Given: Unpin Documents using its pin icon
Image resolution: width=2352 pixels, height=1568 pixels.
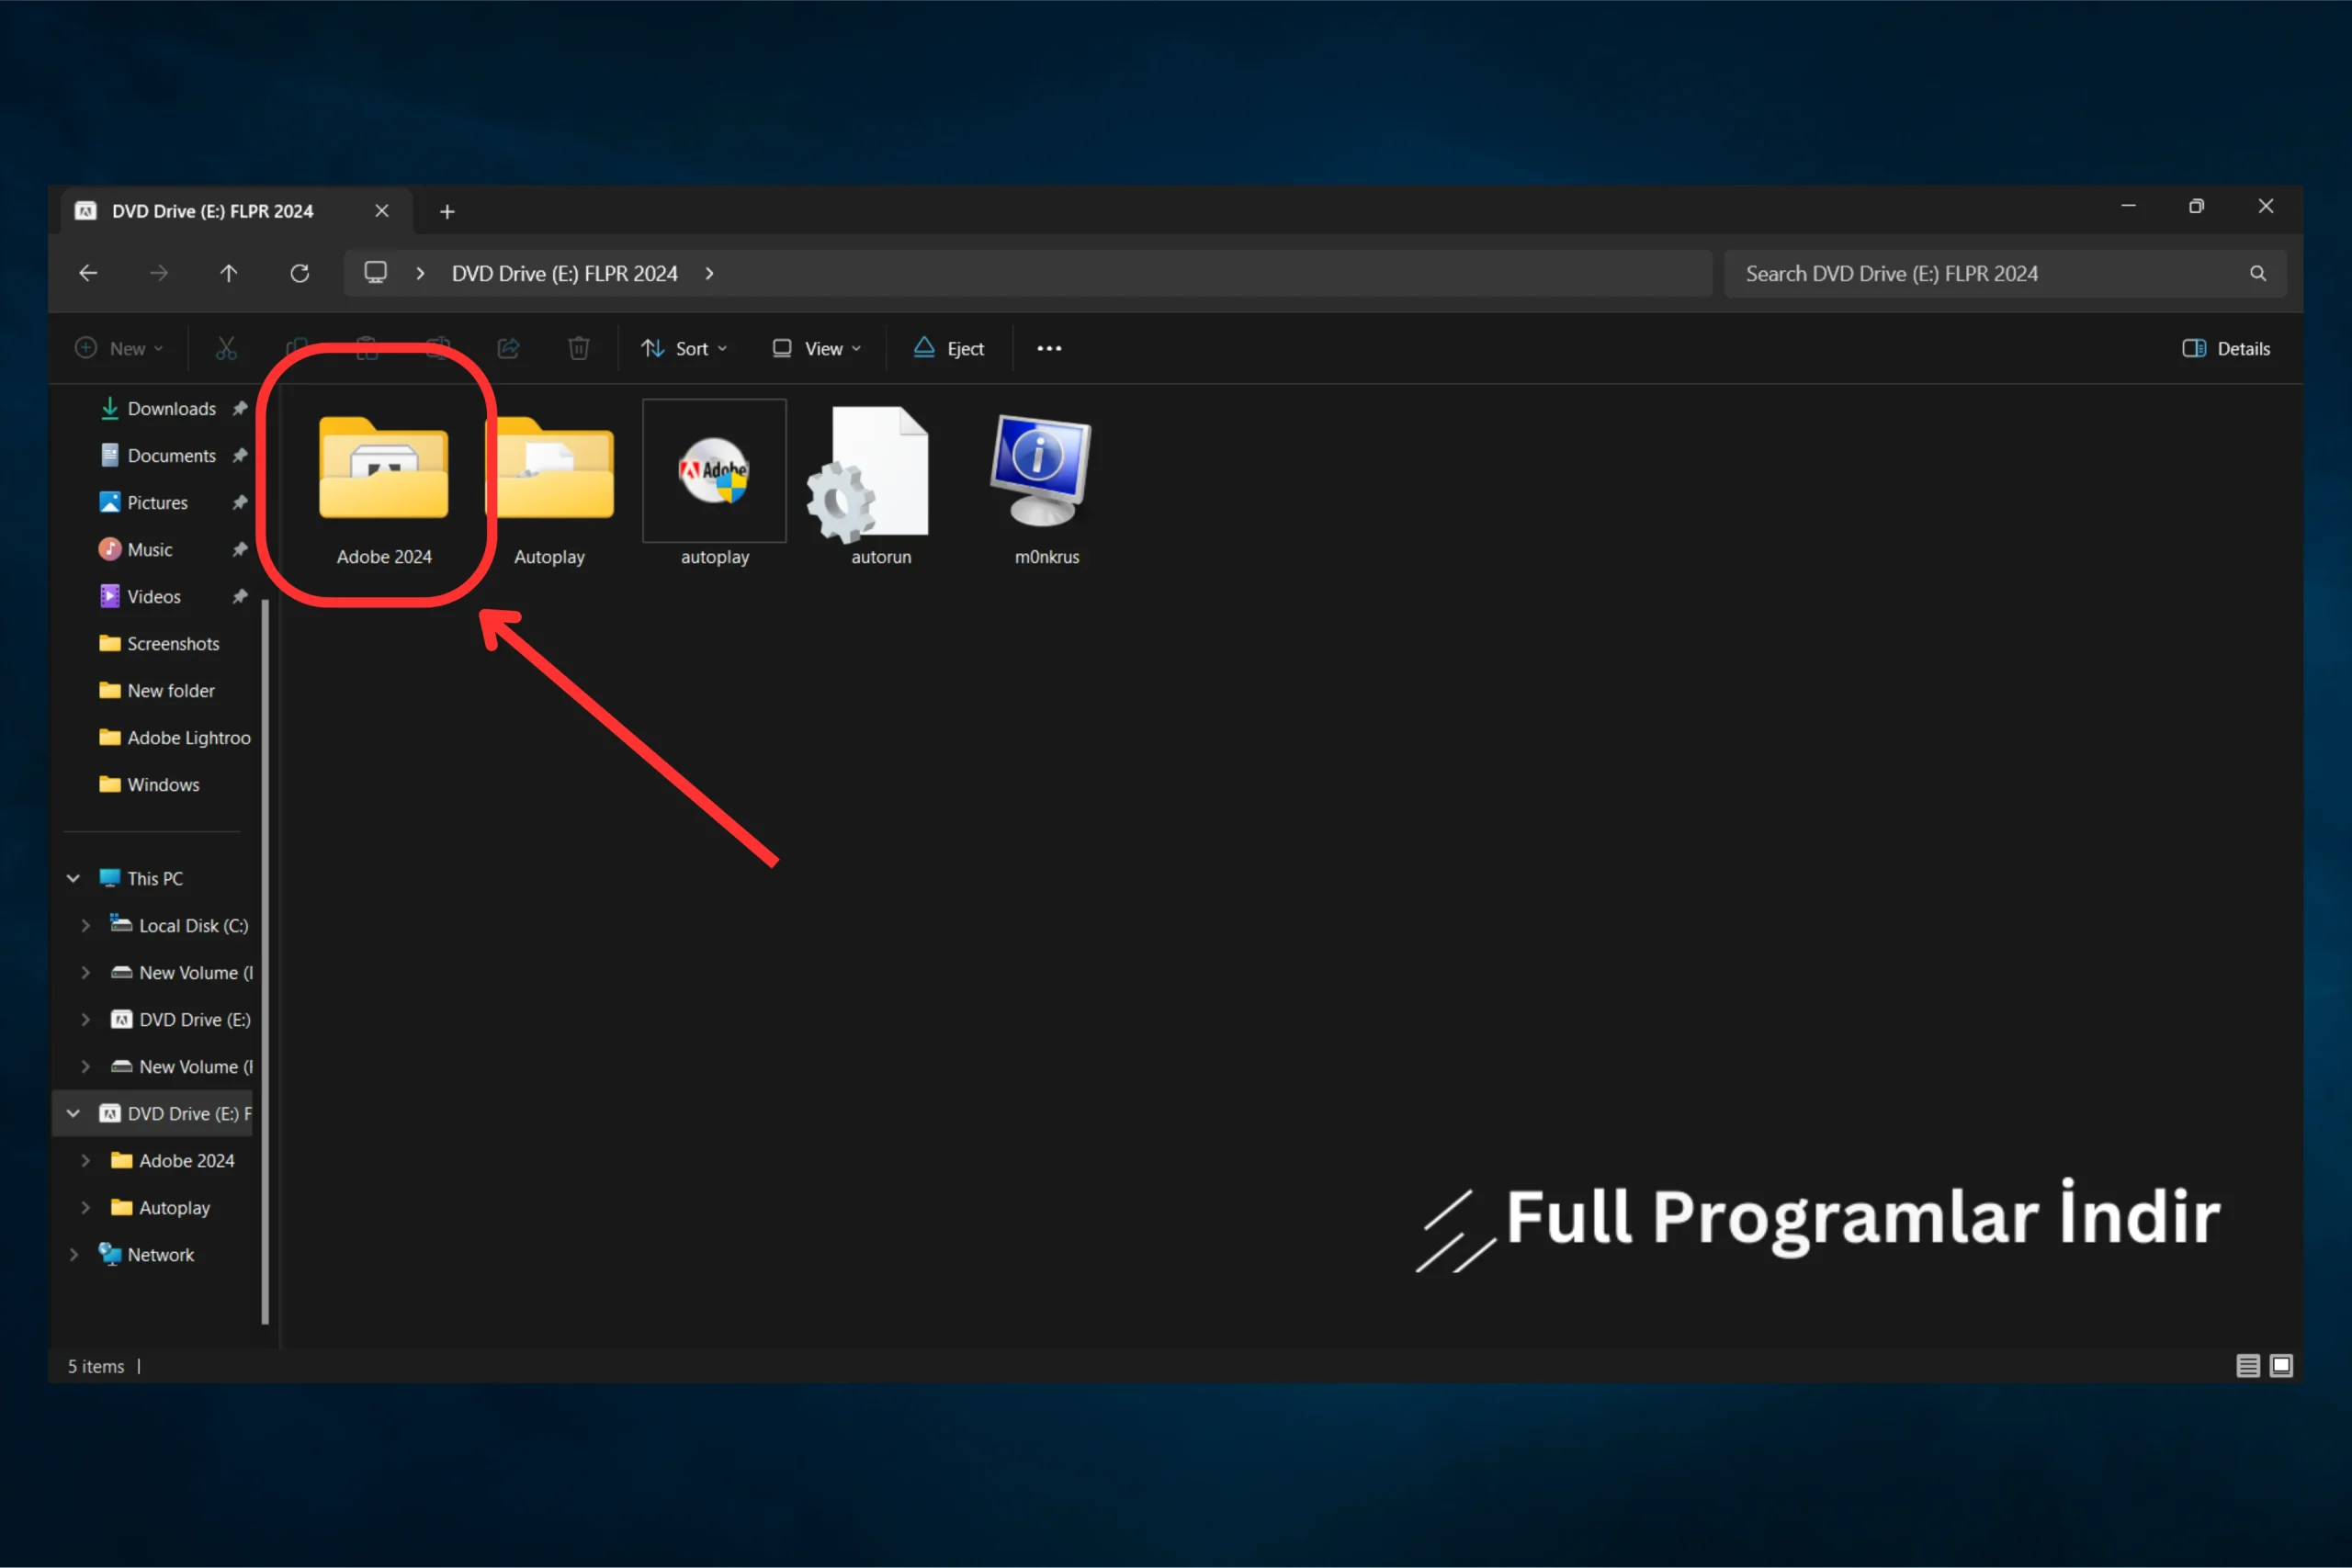Looking at the screenshot, I should (x=239, y=455).
